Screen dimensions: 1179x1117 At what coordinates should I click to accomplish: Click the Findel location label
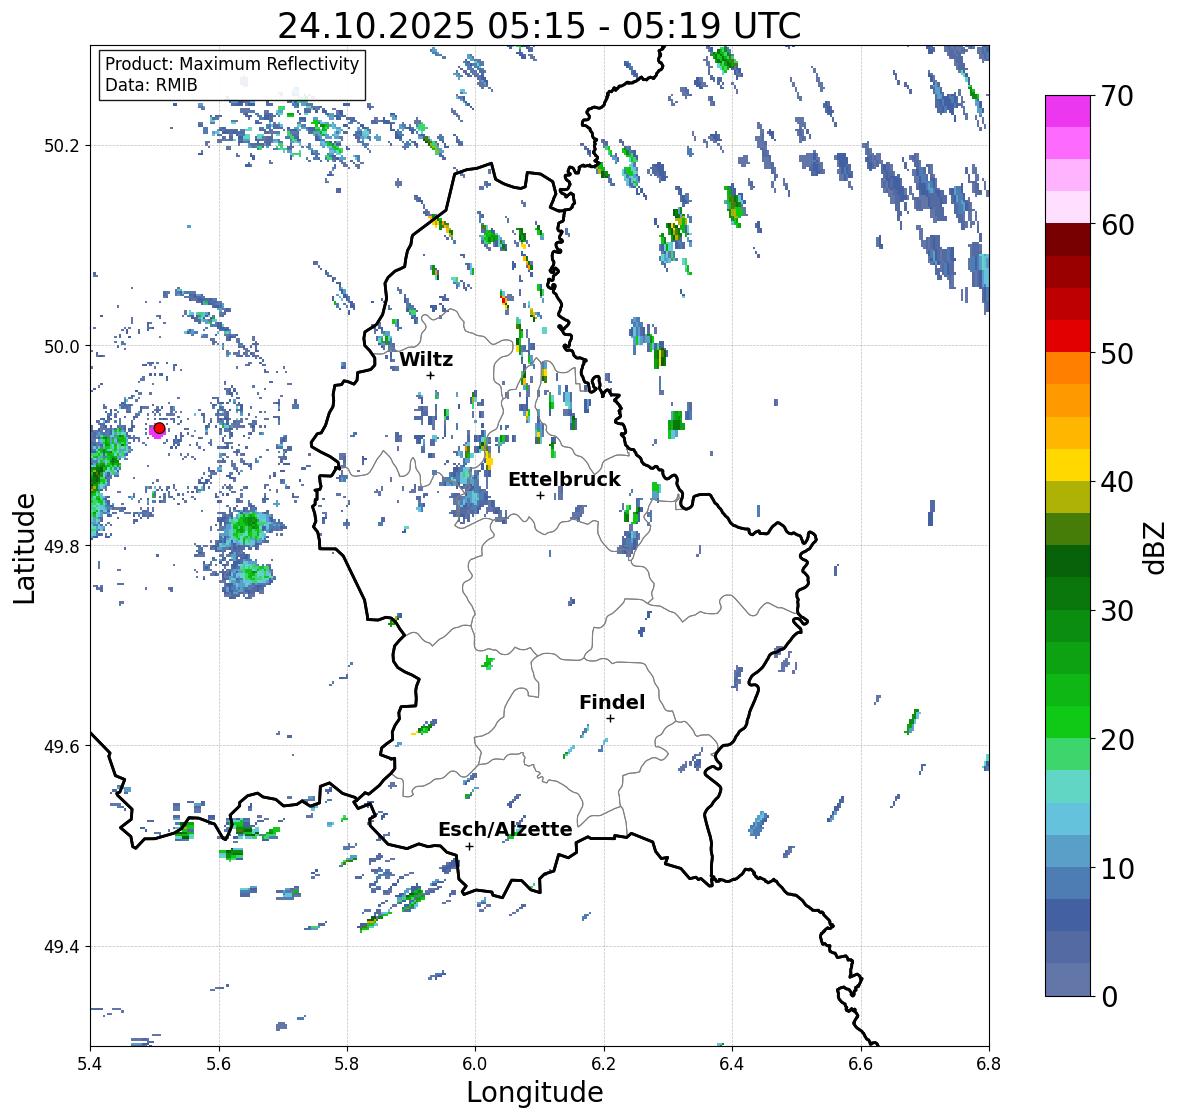[612, 702]
